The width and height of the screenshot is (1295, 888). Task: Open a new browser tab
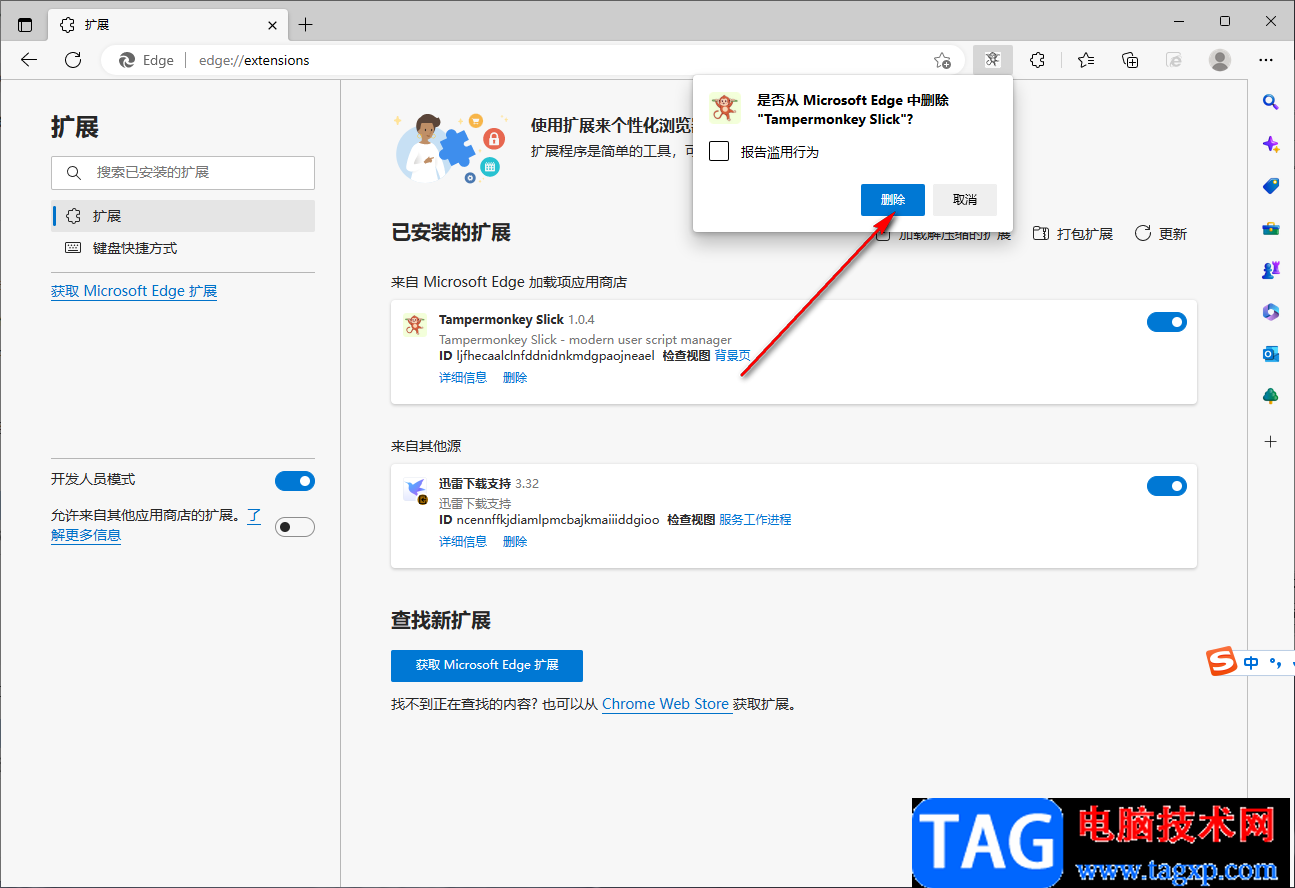point(306,24)
